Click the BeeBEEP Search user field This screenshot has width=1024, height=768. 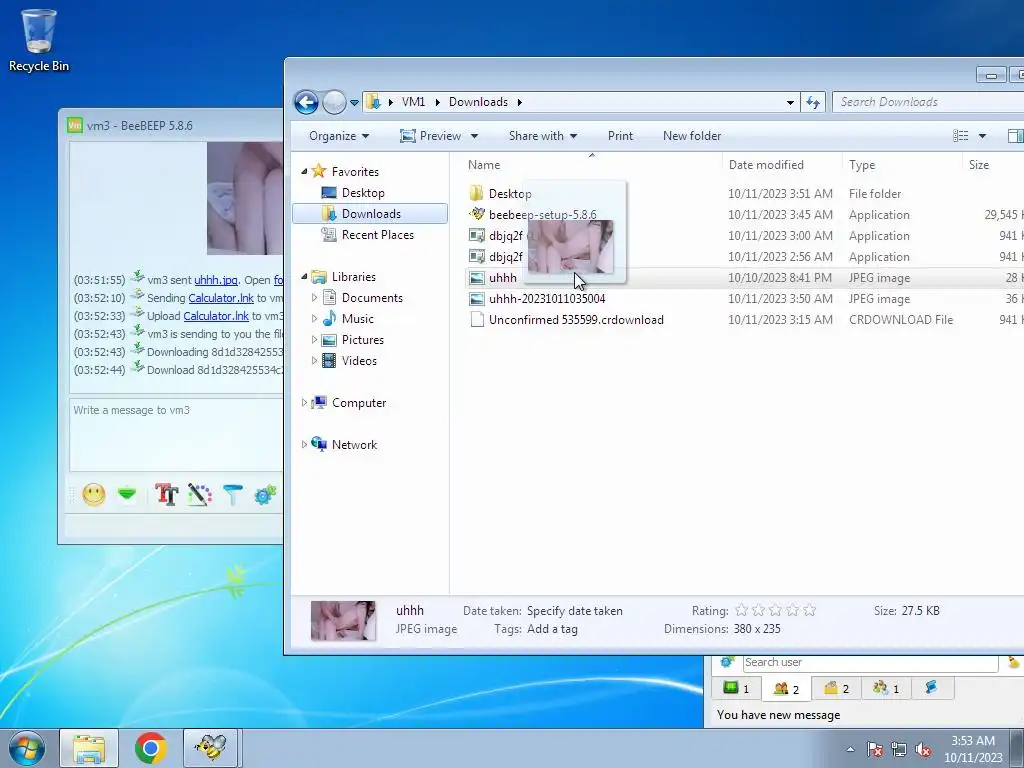pyautogui.click(x=871, y=662)
